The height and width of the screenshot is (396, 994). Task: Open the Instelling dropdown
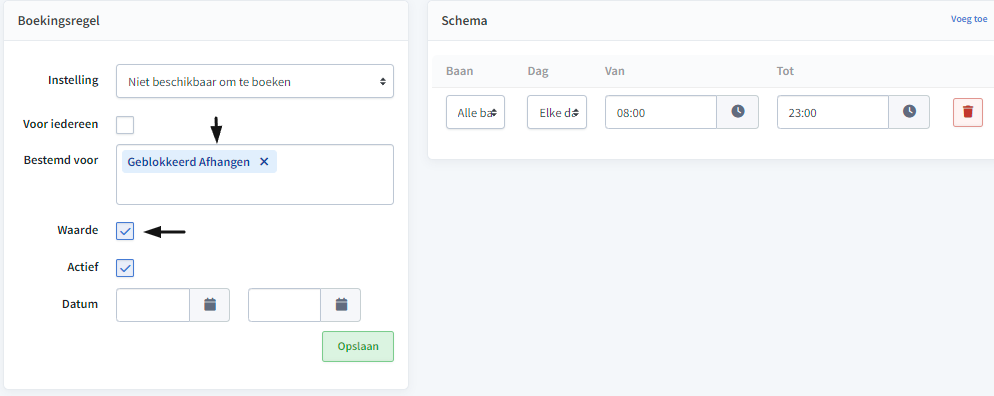pos(255,81)
